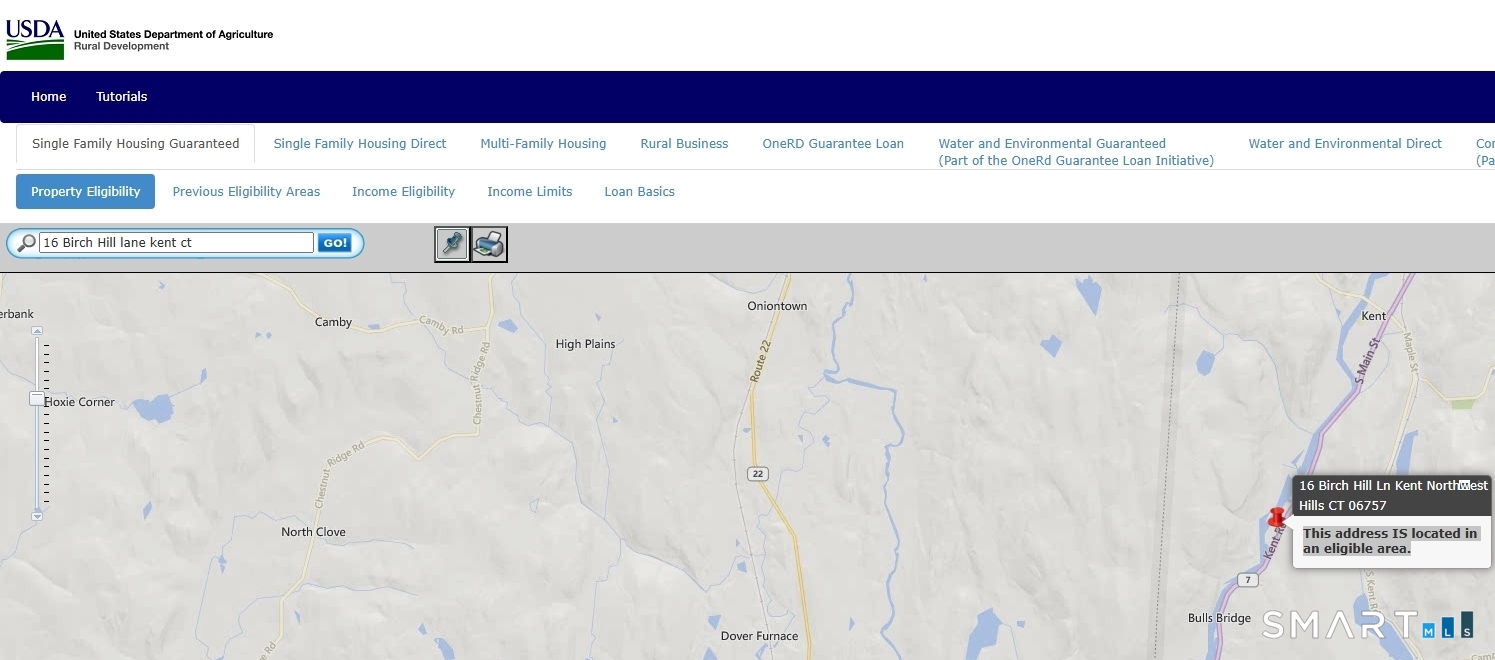Select the Multi-Family Housing tab
Viewport: 1495px width, 660px height.
click(543, 144)
